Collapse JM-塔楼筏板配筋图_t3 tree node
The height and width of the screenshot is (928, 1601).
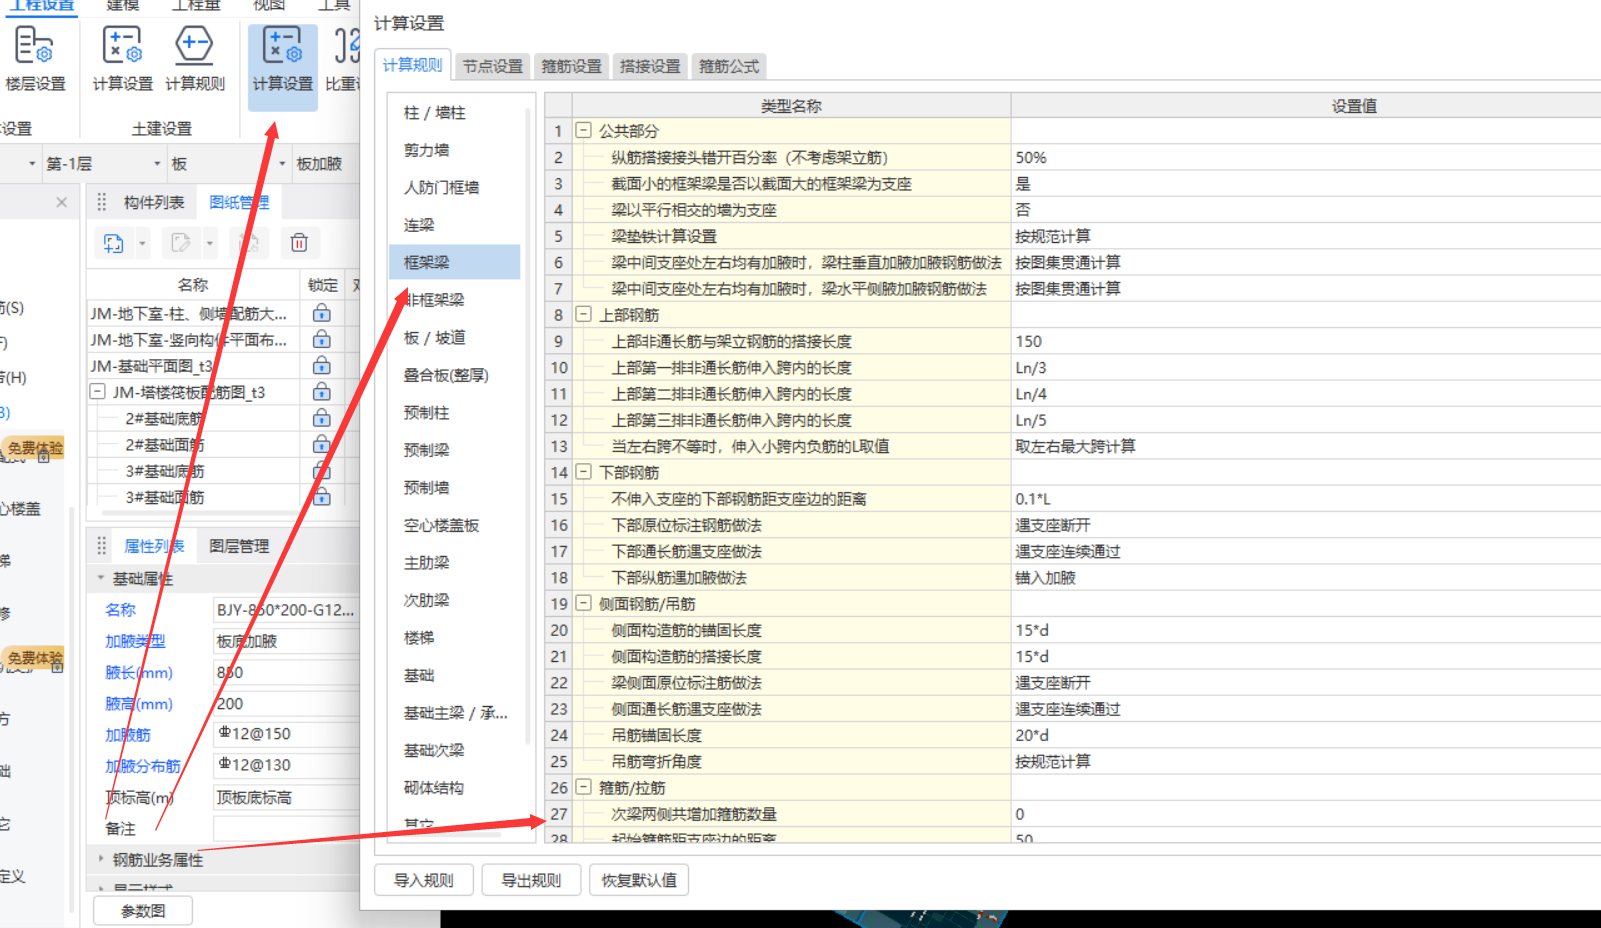97,392
